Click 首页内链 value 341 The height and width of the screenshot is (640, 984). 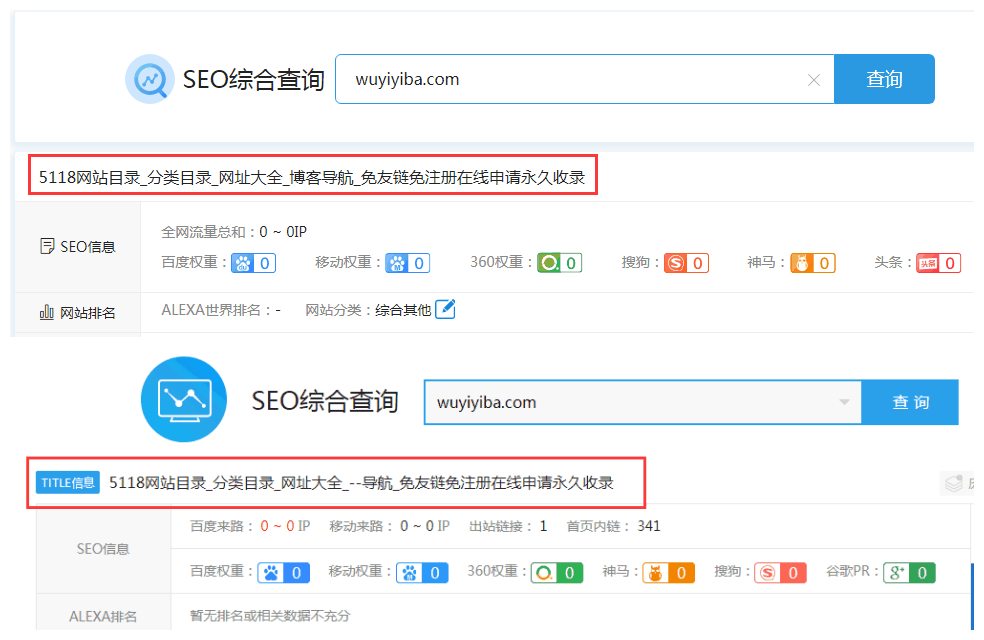pyautogui.click(x=649, y=526)
